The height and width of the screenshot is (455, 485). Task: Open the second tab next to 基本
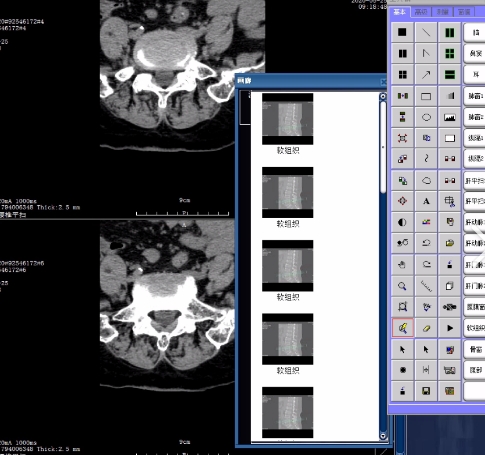pyautogui.click(x=421, y=12)
